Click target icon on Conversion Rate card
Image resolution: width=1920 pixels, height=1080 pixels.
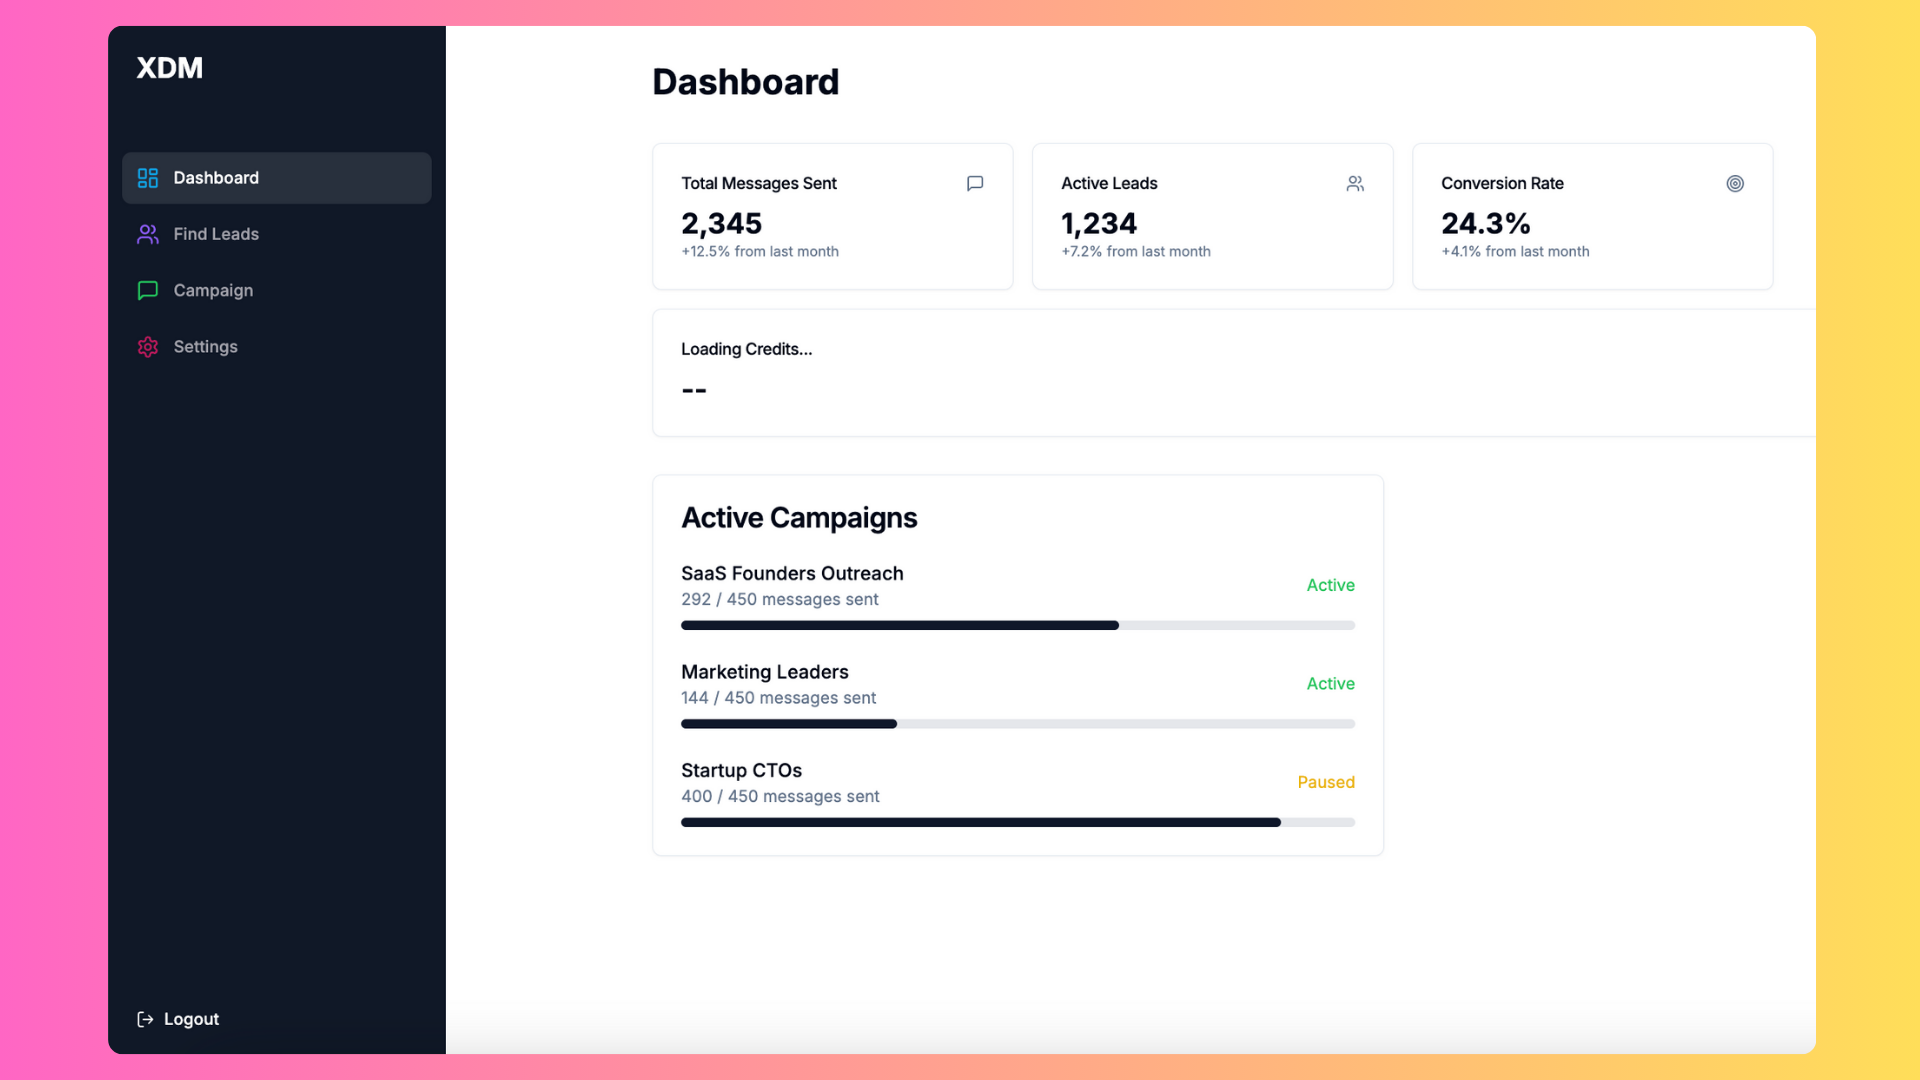coord(1735,183)
